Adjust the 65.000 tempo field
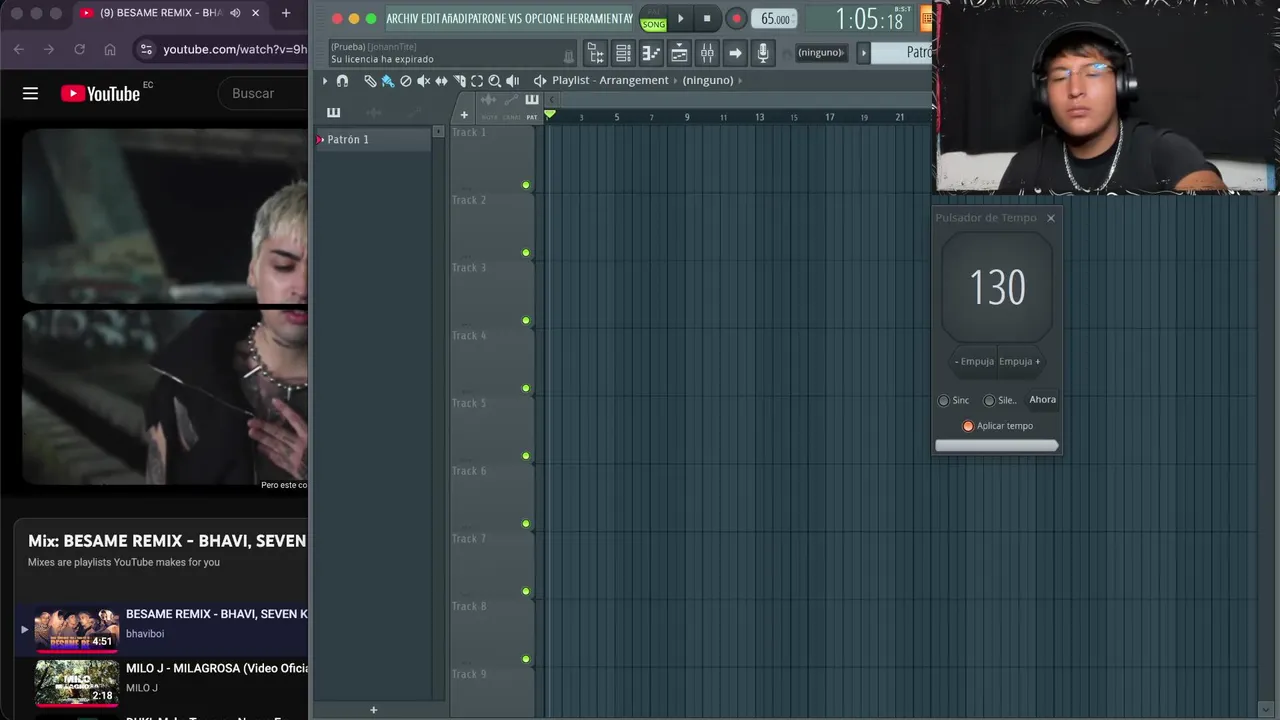The width and height of the screenshot is (1280, 720). [775, 19]
